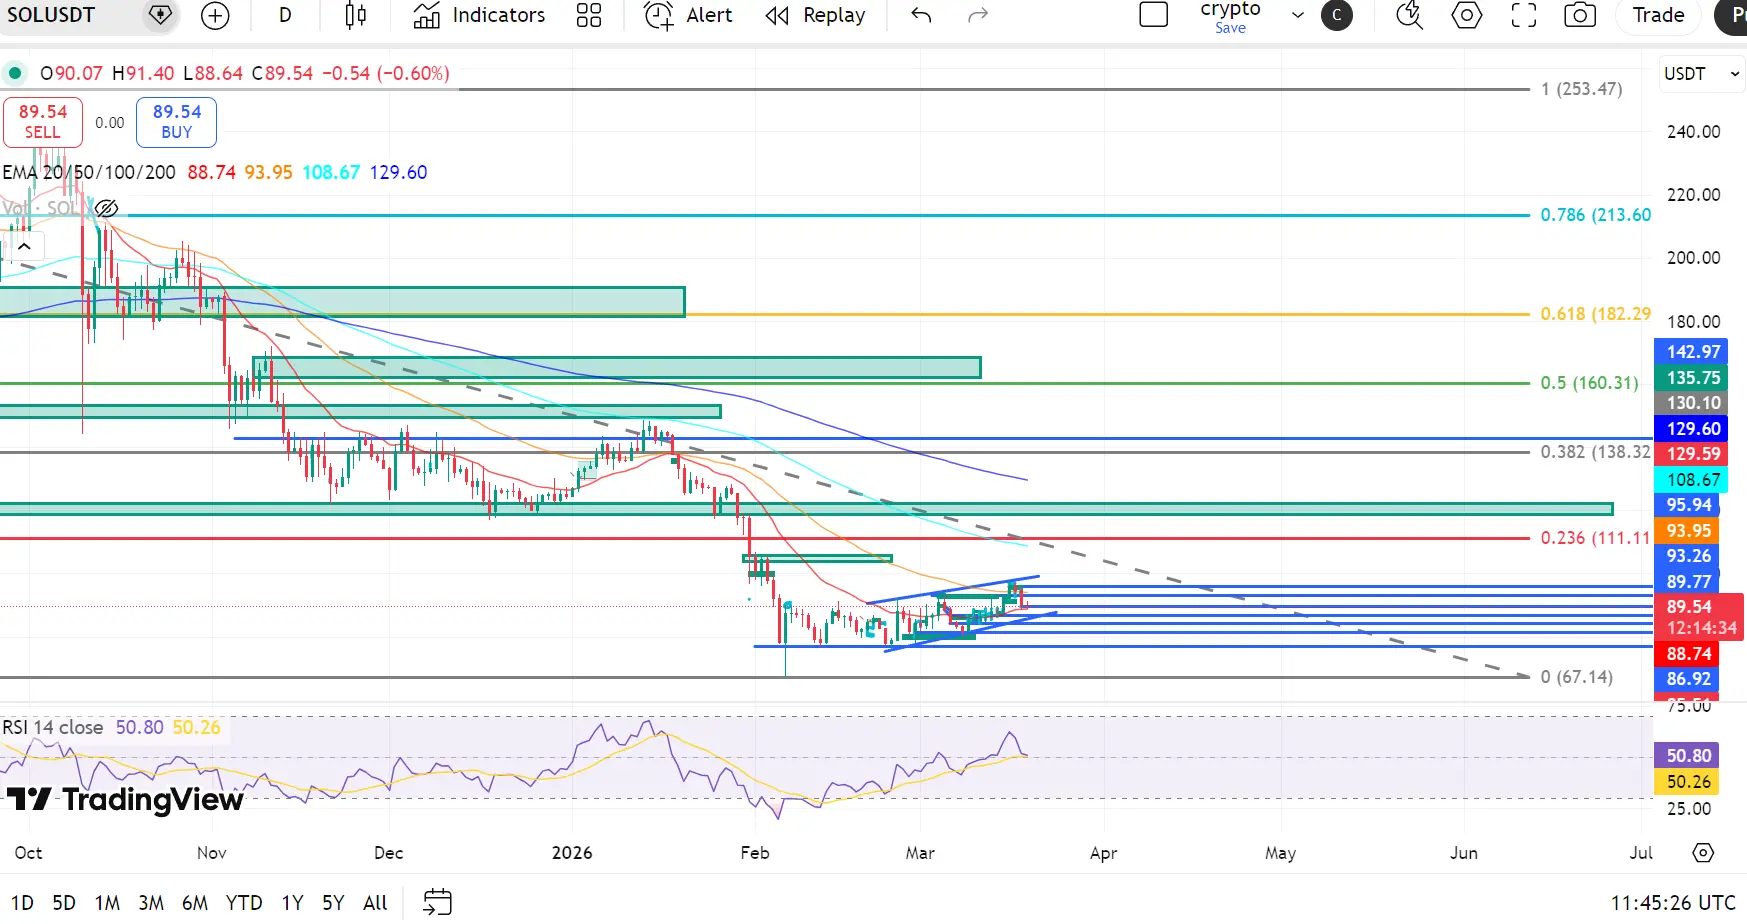Click the 0.382 (138.32) Fibonacci label

coord(1596,452)
